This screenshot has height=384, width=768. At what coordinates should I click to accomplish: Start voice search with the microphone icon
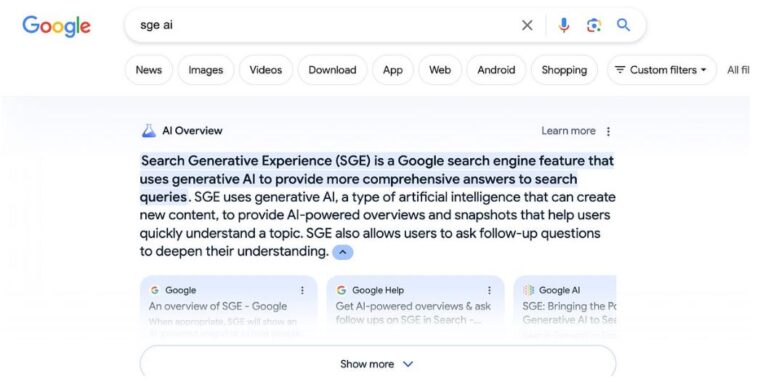[x=564, y=25]
